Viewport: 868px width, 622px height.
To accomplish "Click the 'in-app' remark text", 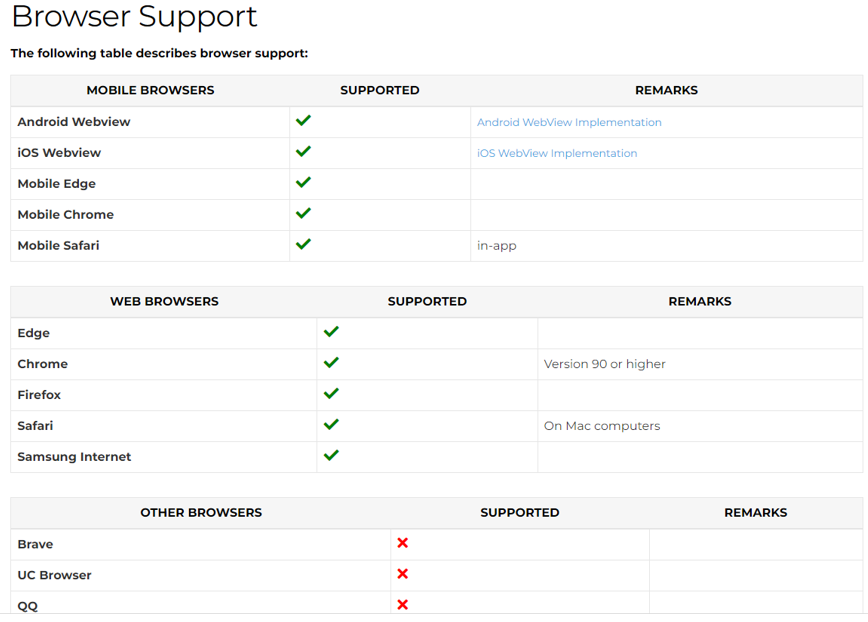I will 497,246.
